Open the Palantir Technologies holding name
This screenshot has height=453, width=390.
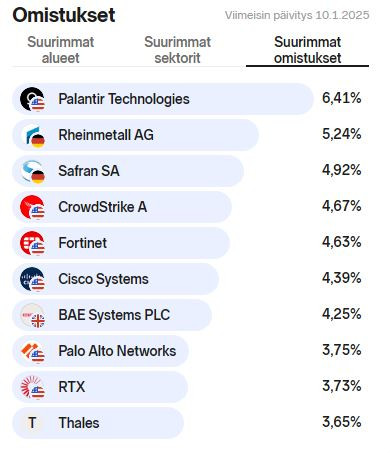[124, 99]
